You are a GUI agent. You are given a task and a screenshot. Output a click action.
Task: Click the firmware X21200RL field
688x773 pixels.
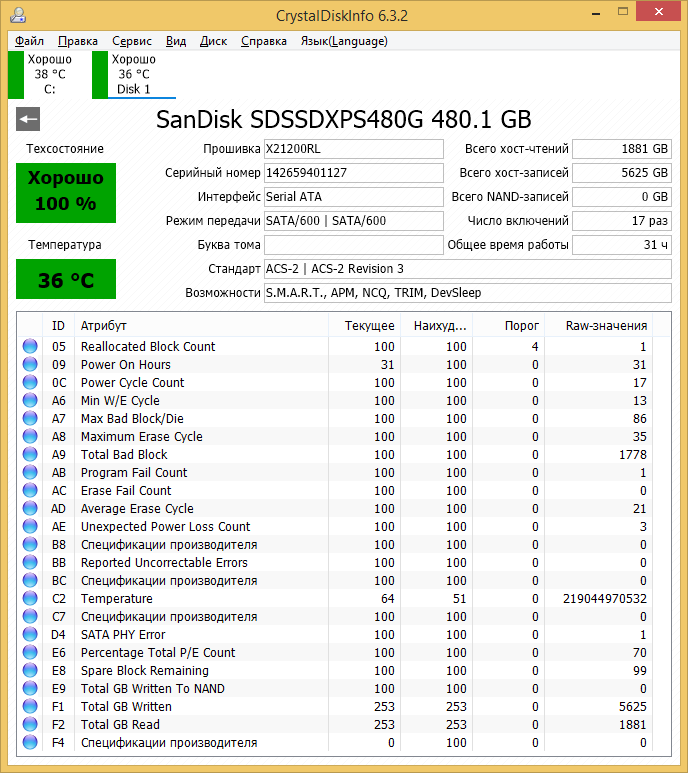click(x=352, y=149)
